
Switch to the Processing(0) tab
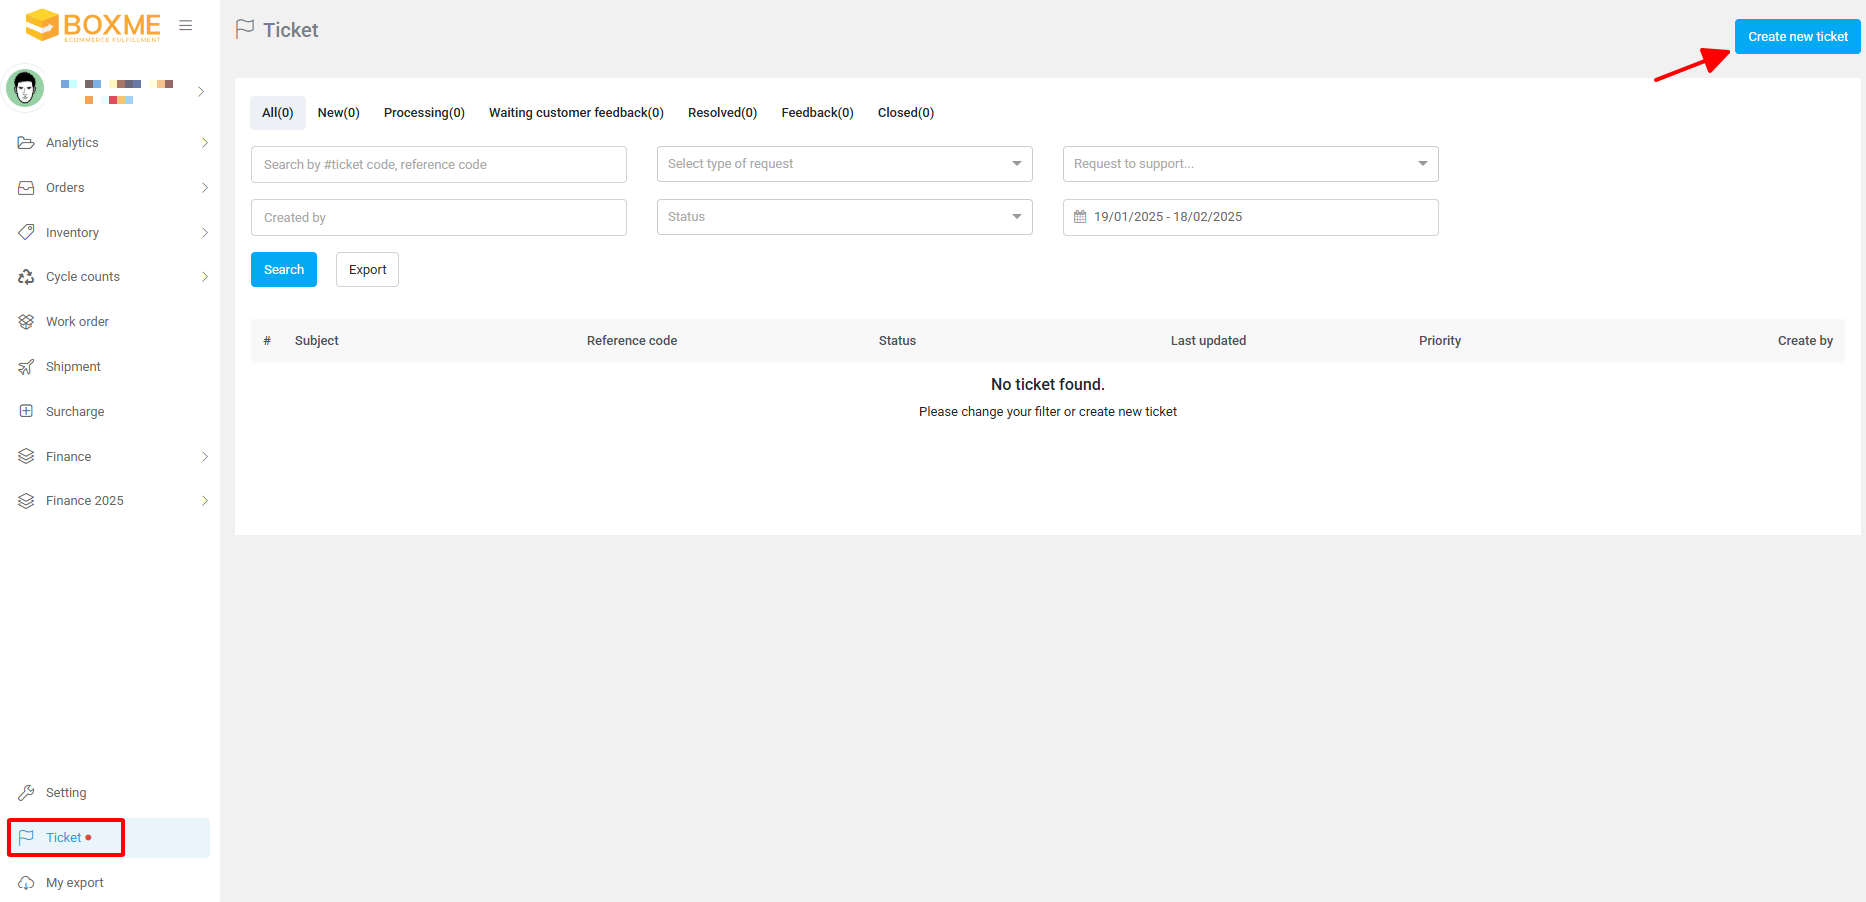pos(424,113)
